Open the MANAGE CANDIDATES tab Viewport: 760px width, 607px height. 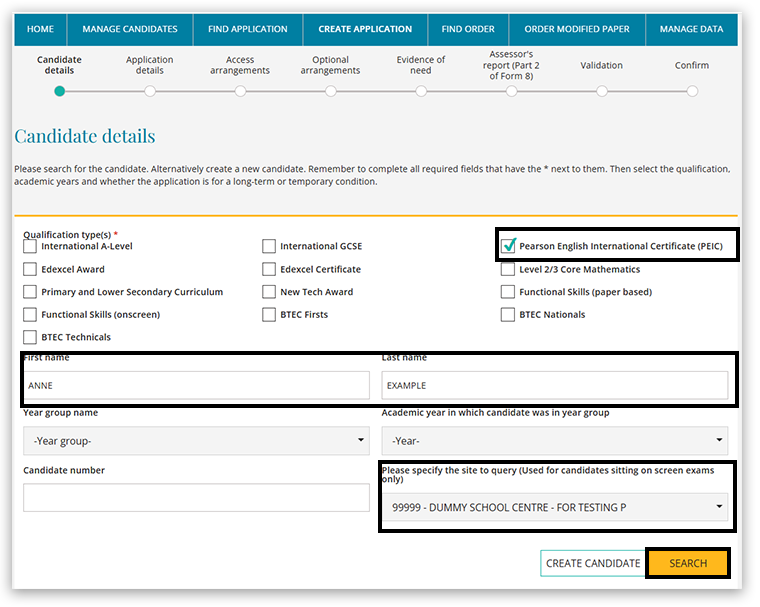coord(130,29)
